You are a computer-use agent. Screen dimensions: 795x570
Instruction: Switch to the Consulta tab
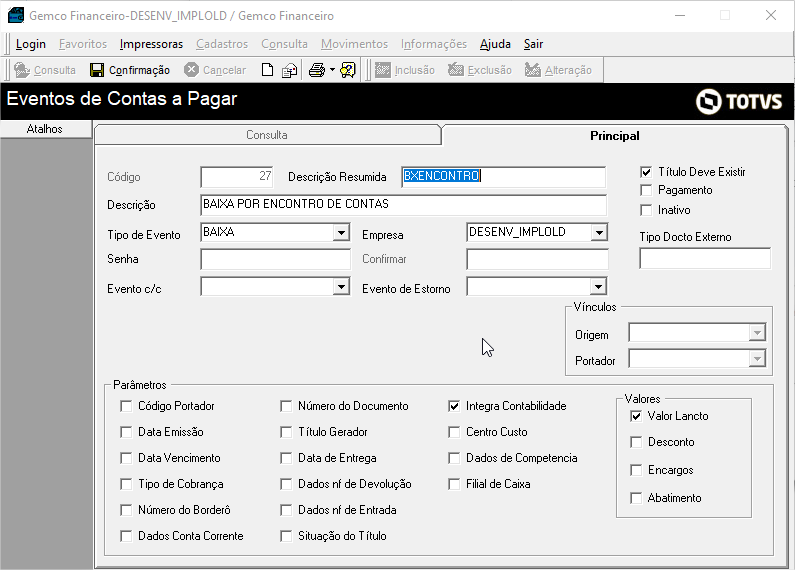(x=267, y=135)
